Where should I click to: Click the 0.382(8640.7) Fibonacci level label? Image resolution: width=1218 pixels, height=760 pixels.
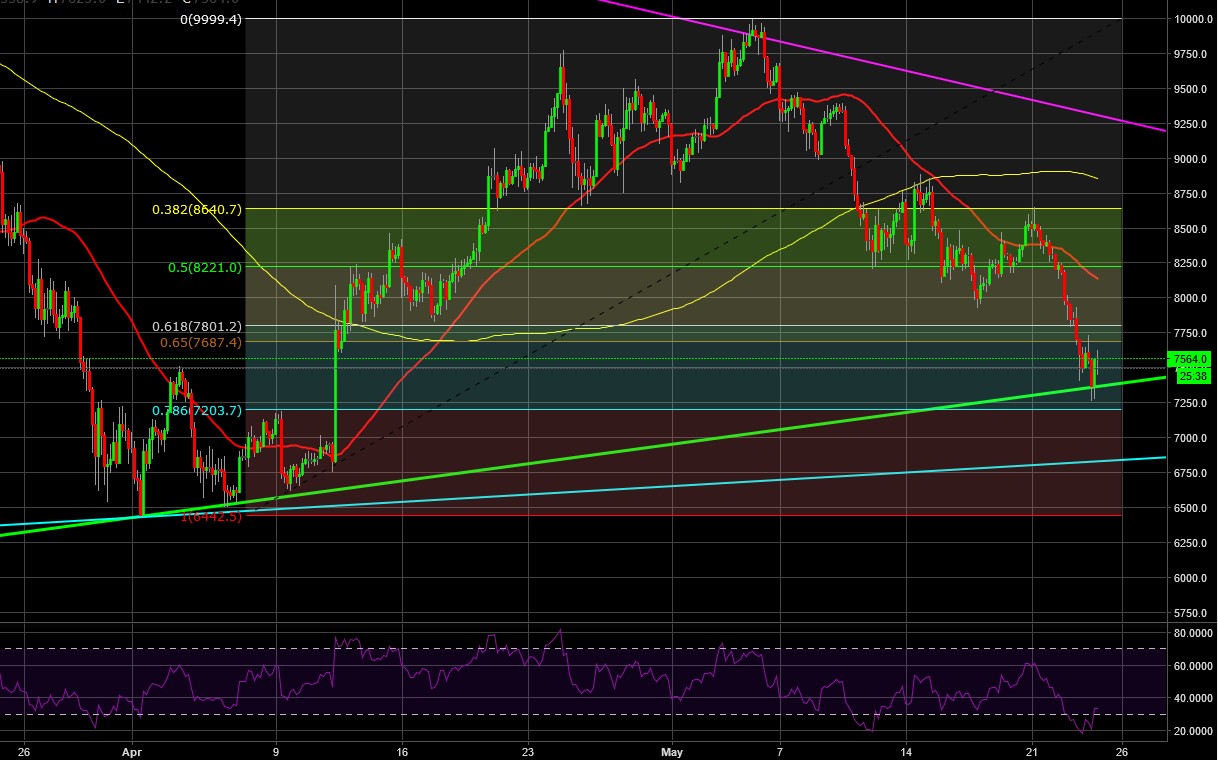(x=198, y=209)
